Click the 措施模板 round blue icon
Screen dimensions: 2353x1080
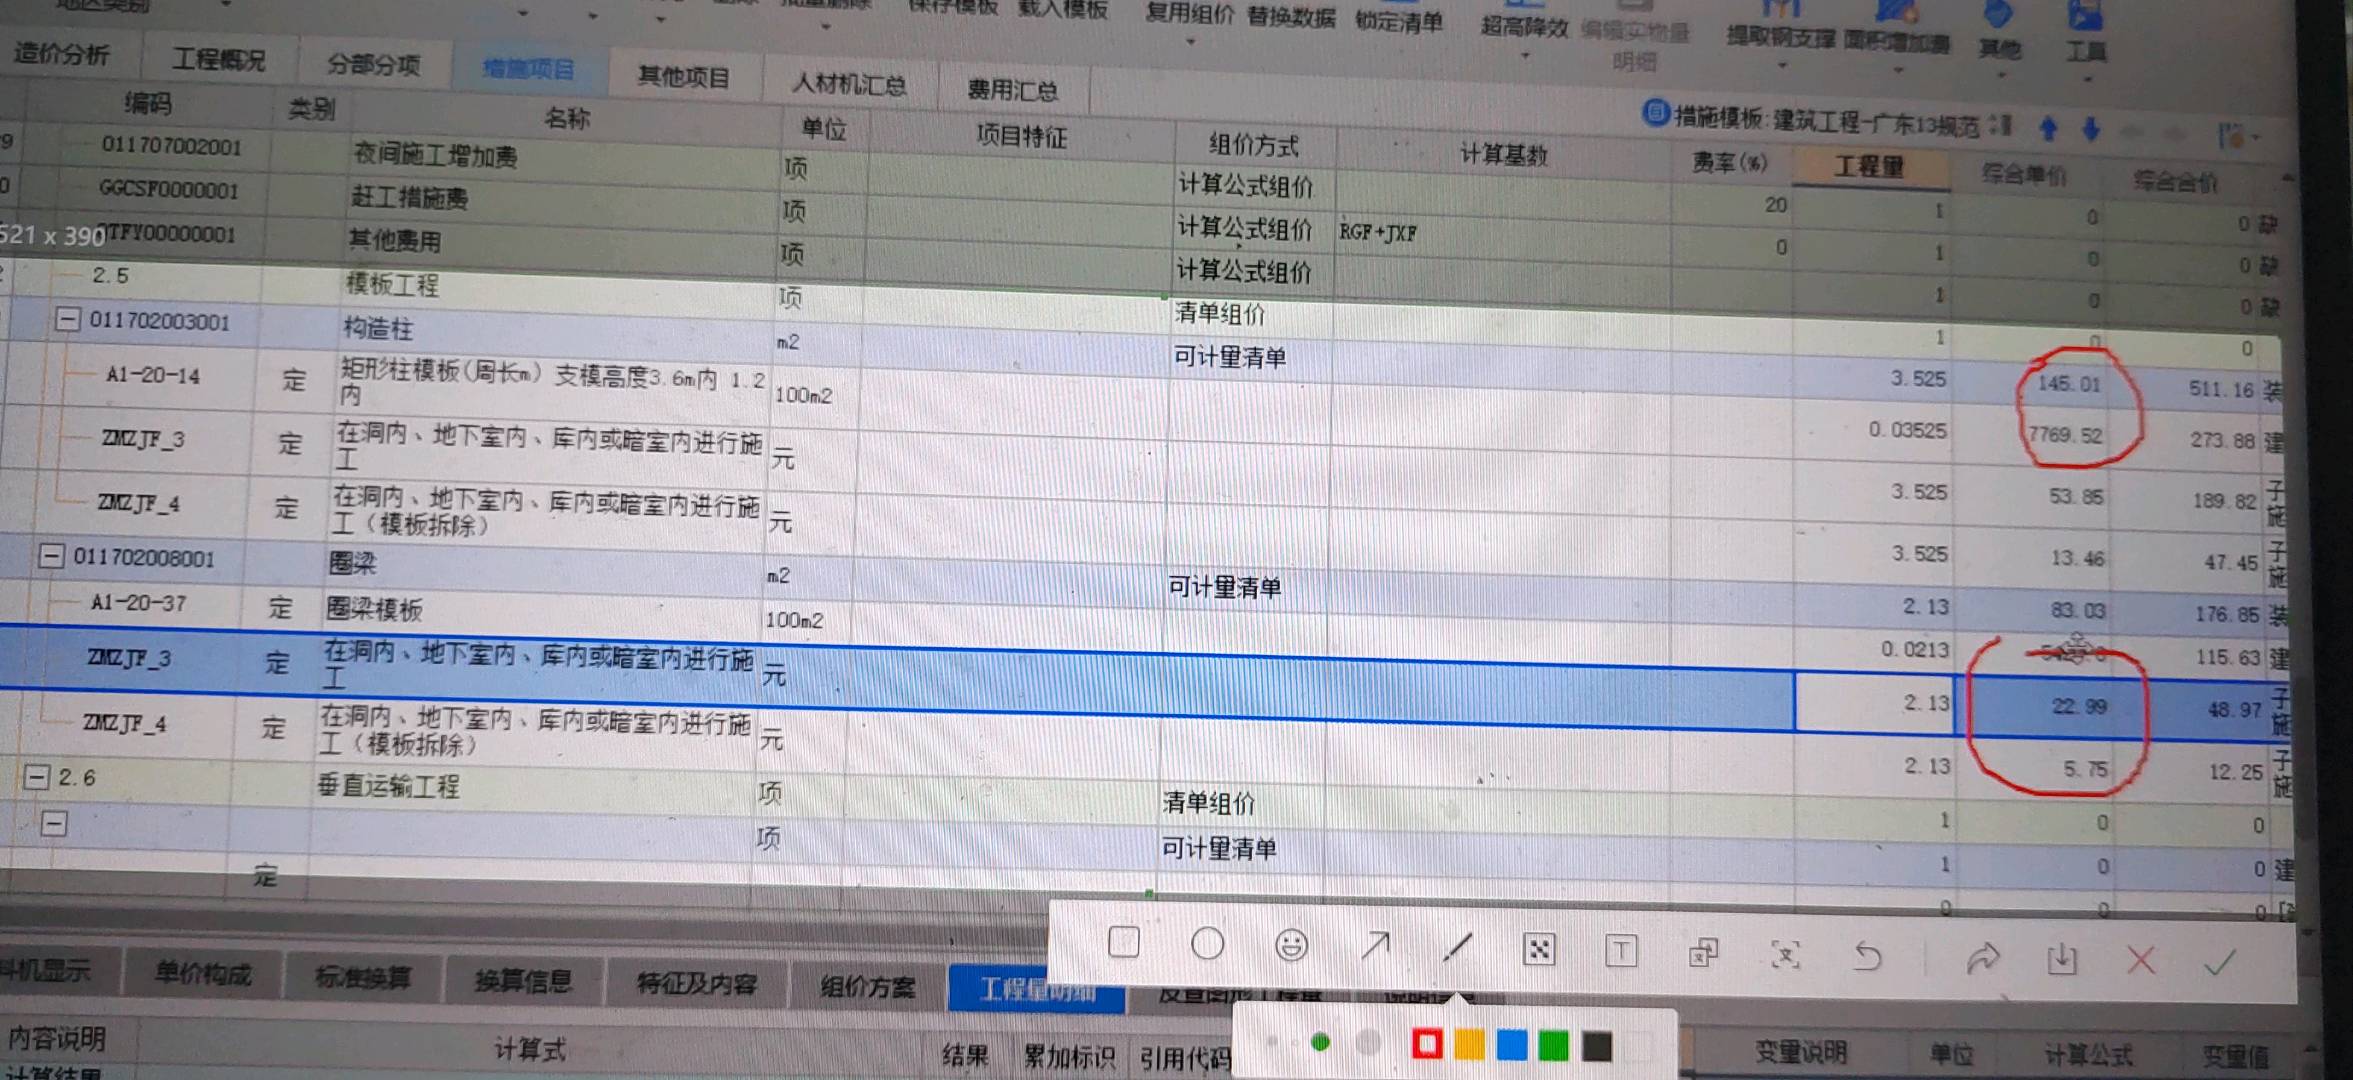[x=1655, y=113]
